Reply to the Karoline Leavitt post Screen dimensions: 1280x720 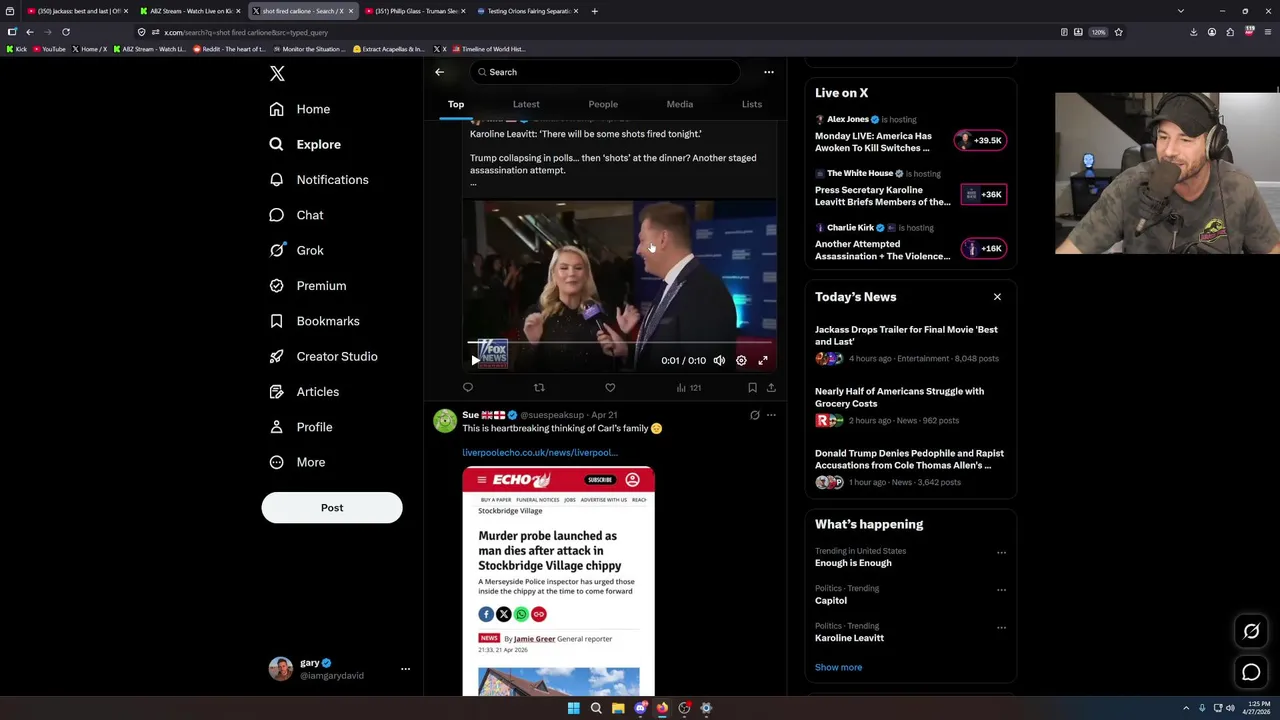click(x=468, y=388)
